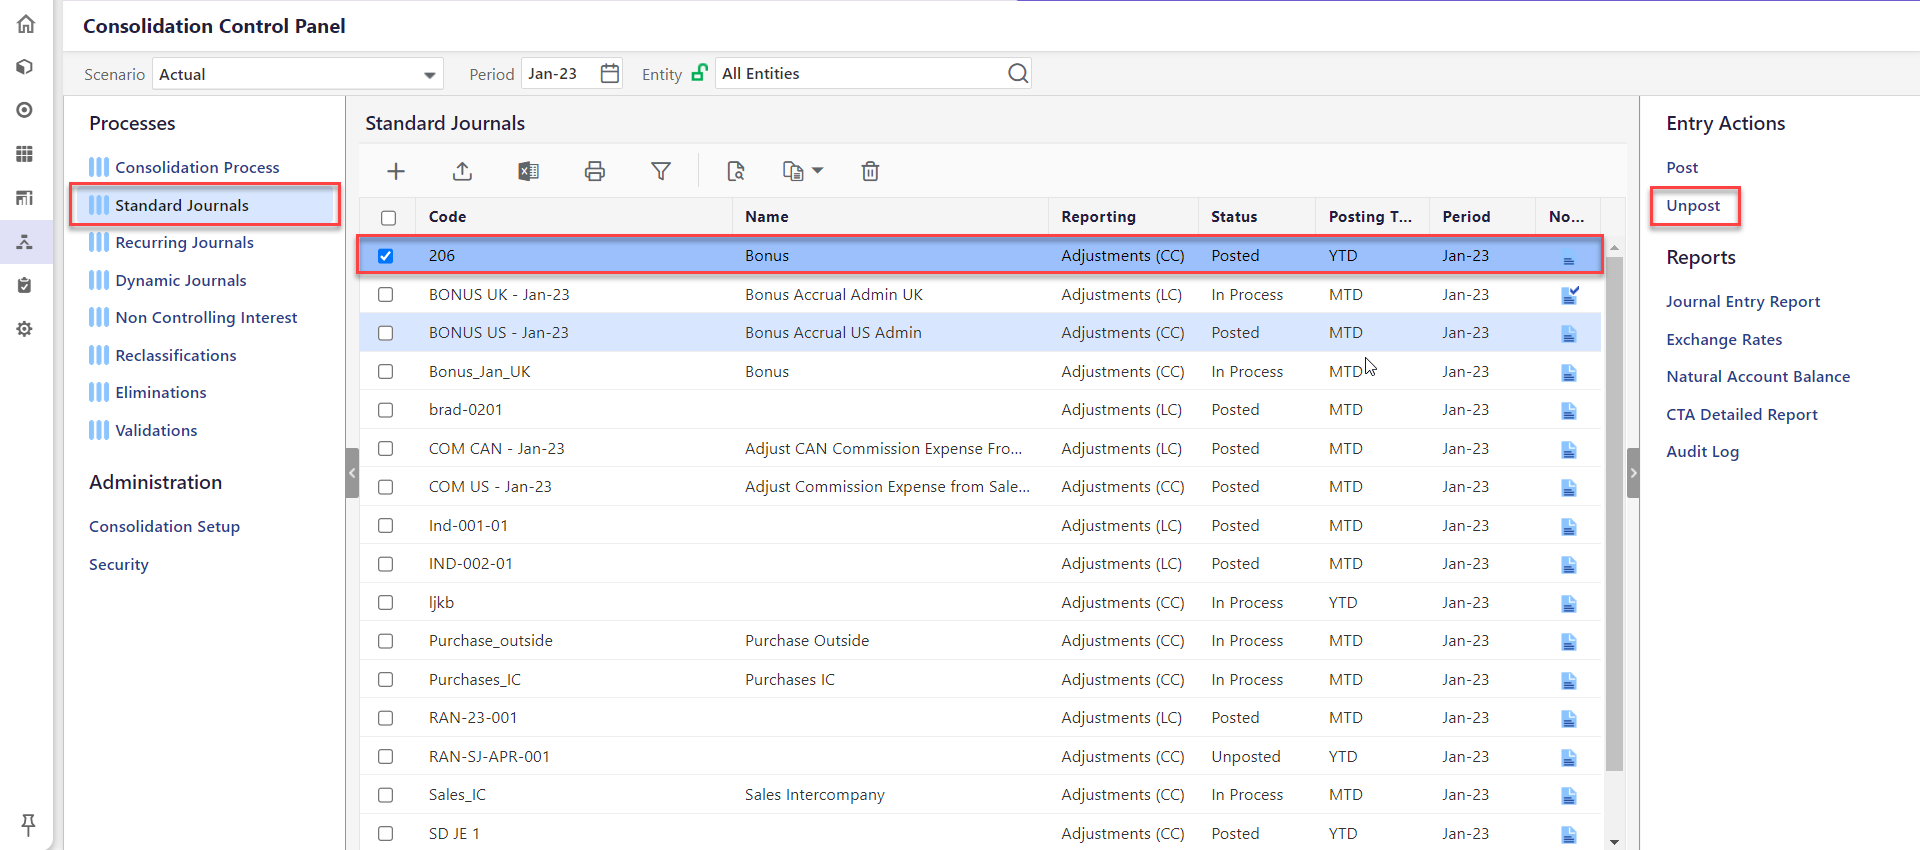Click the entity search magnifier icon
The height and width of the screenshot is (850, 1920).
pos(1018,73)
